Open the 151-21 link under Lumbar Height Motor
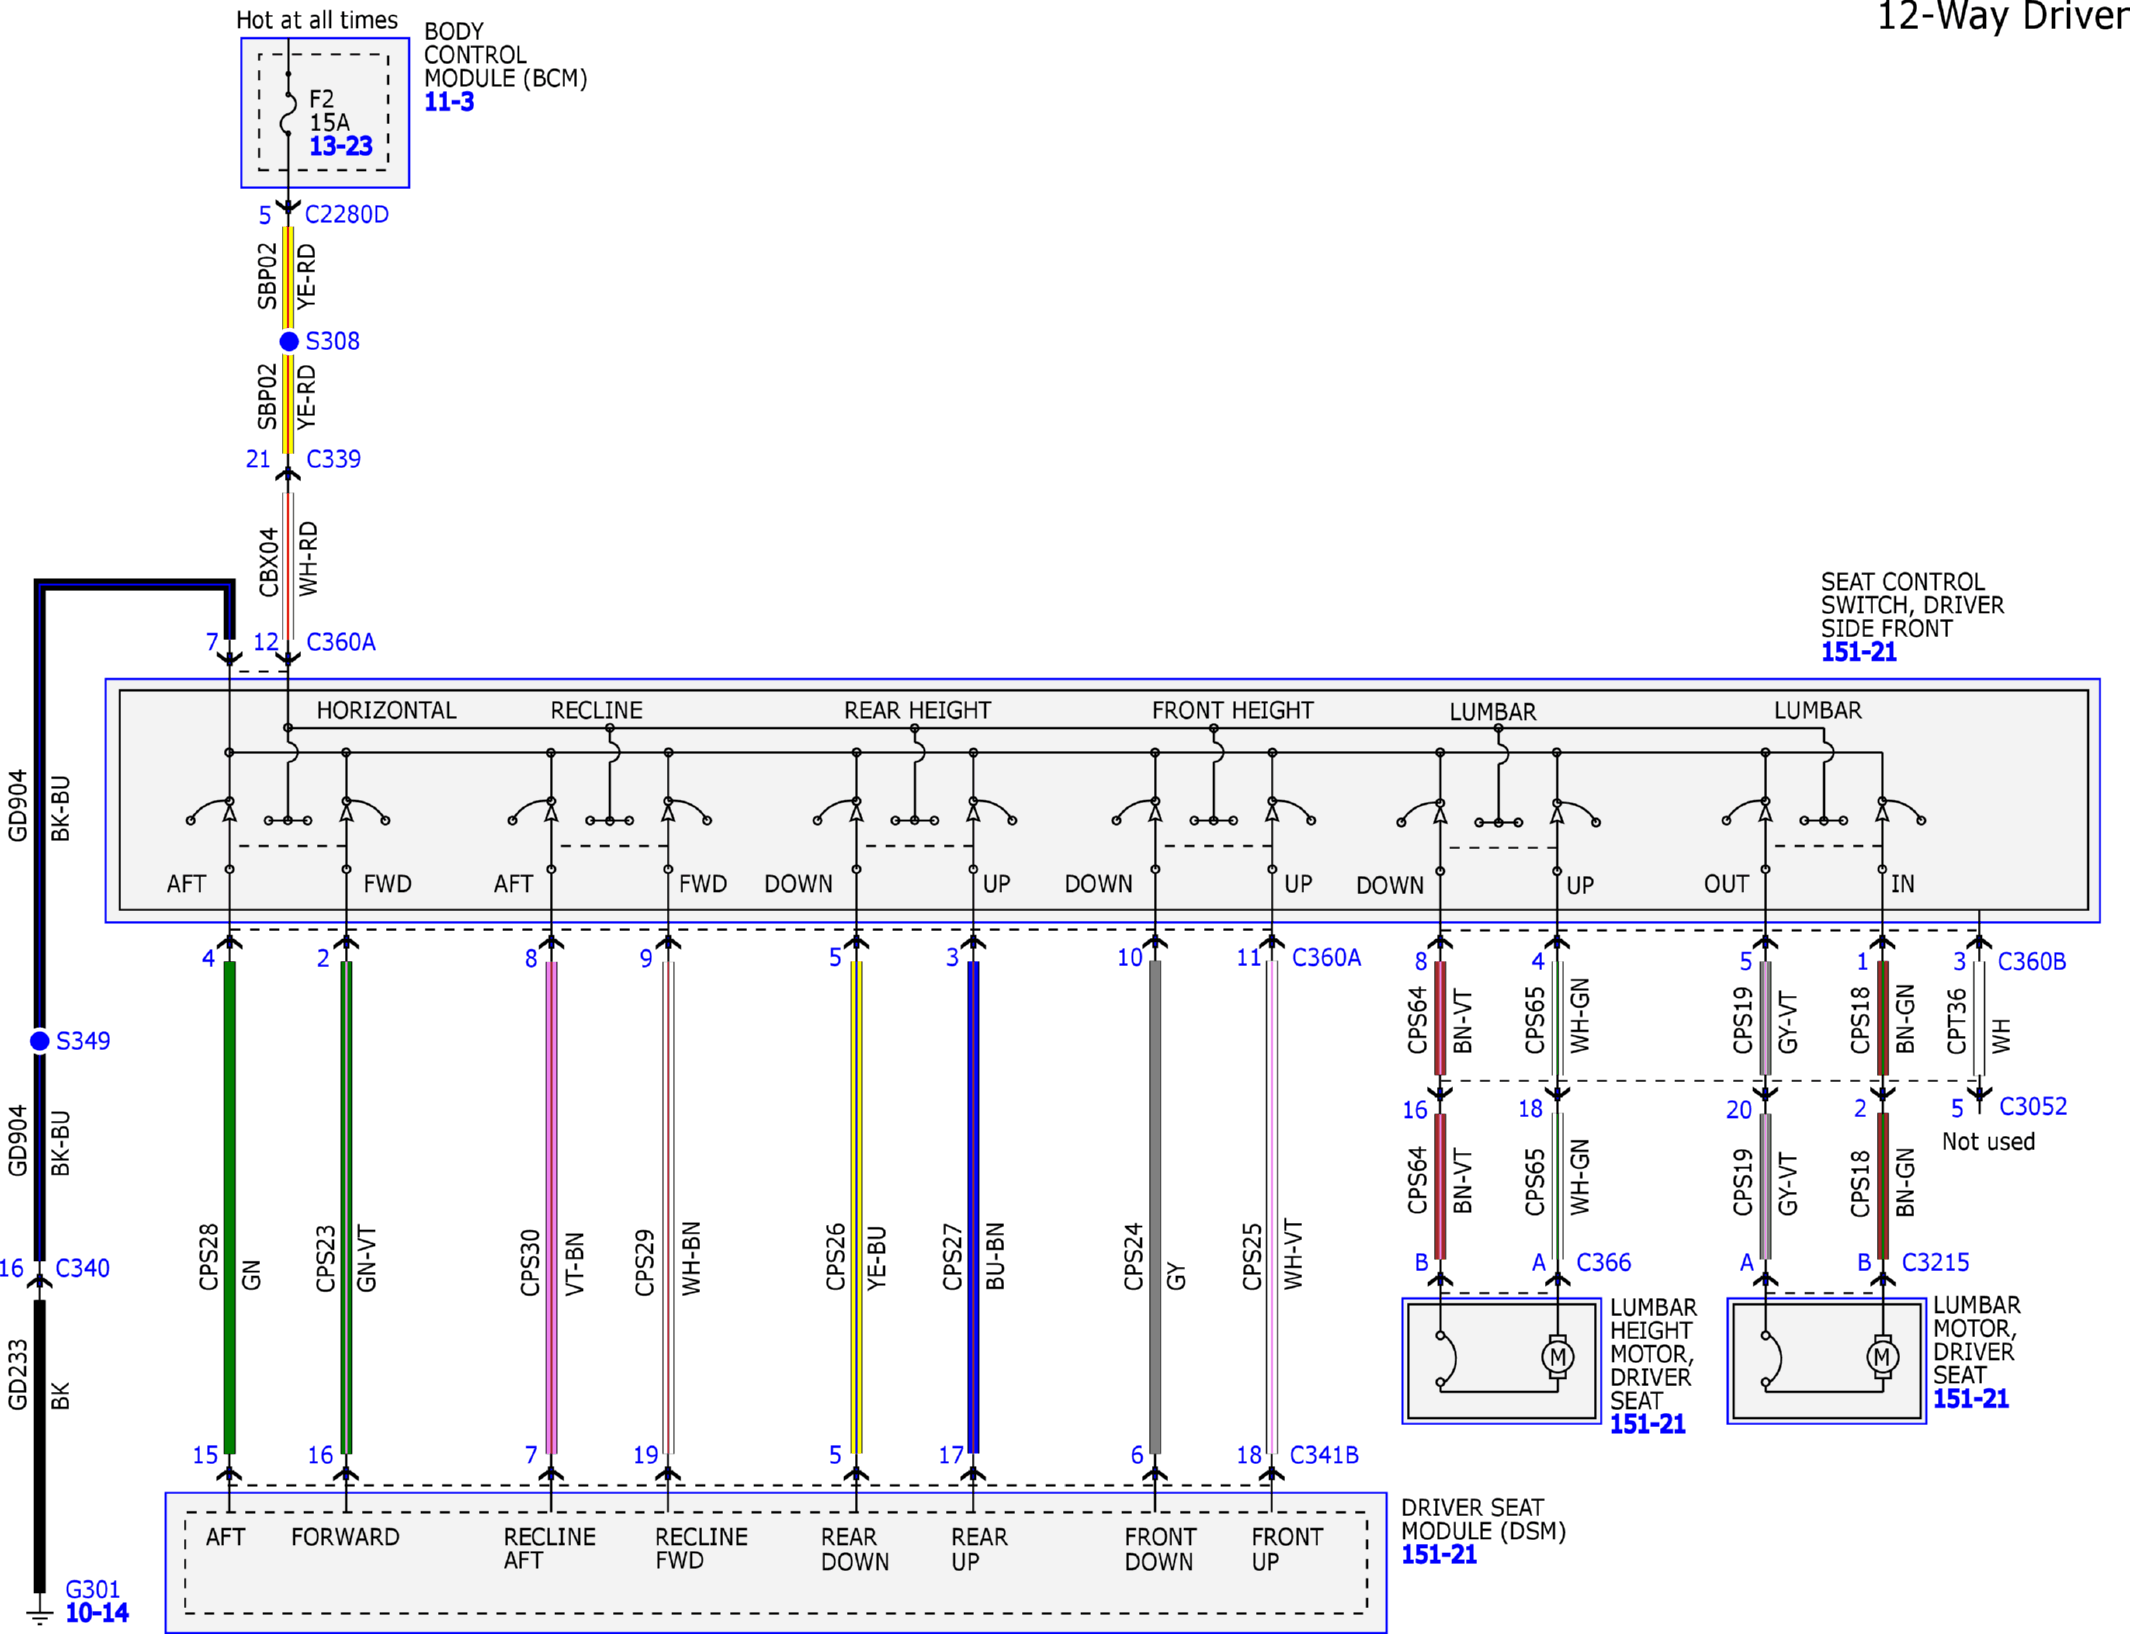 (1647, 1424)
